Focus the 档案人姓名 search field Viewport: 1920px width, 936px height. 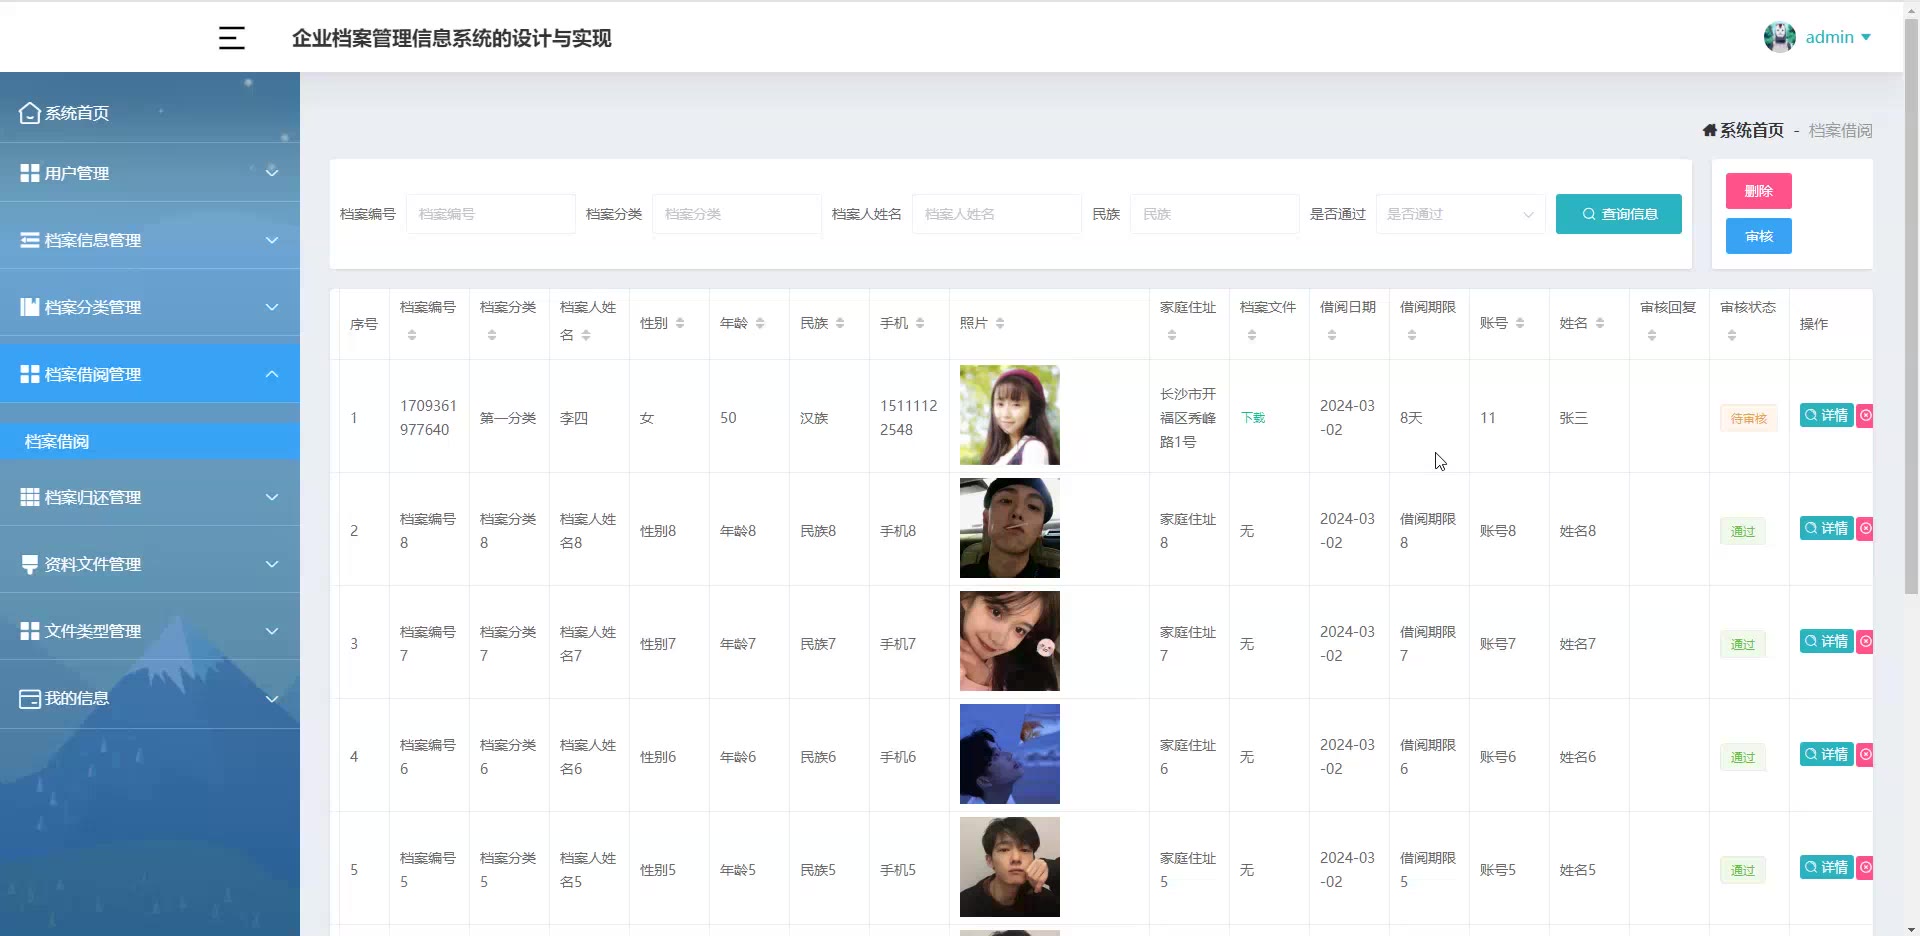(996, 214)
